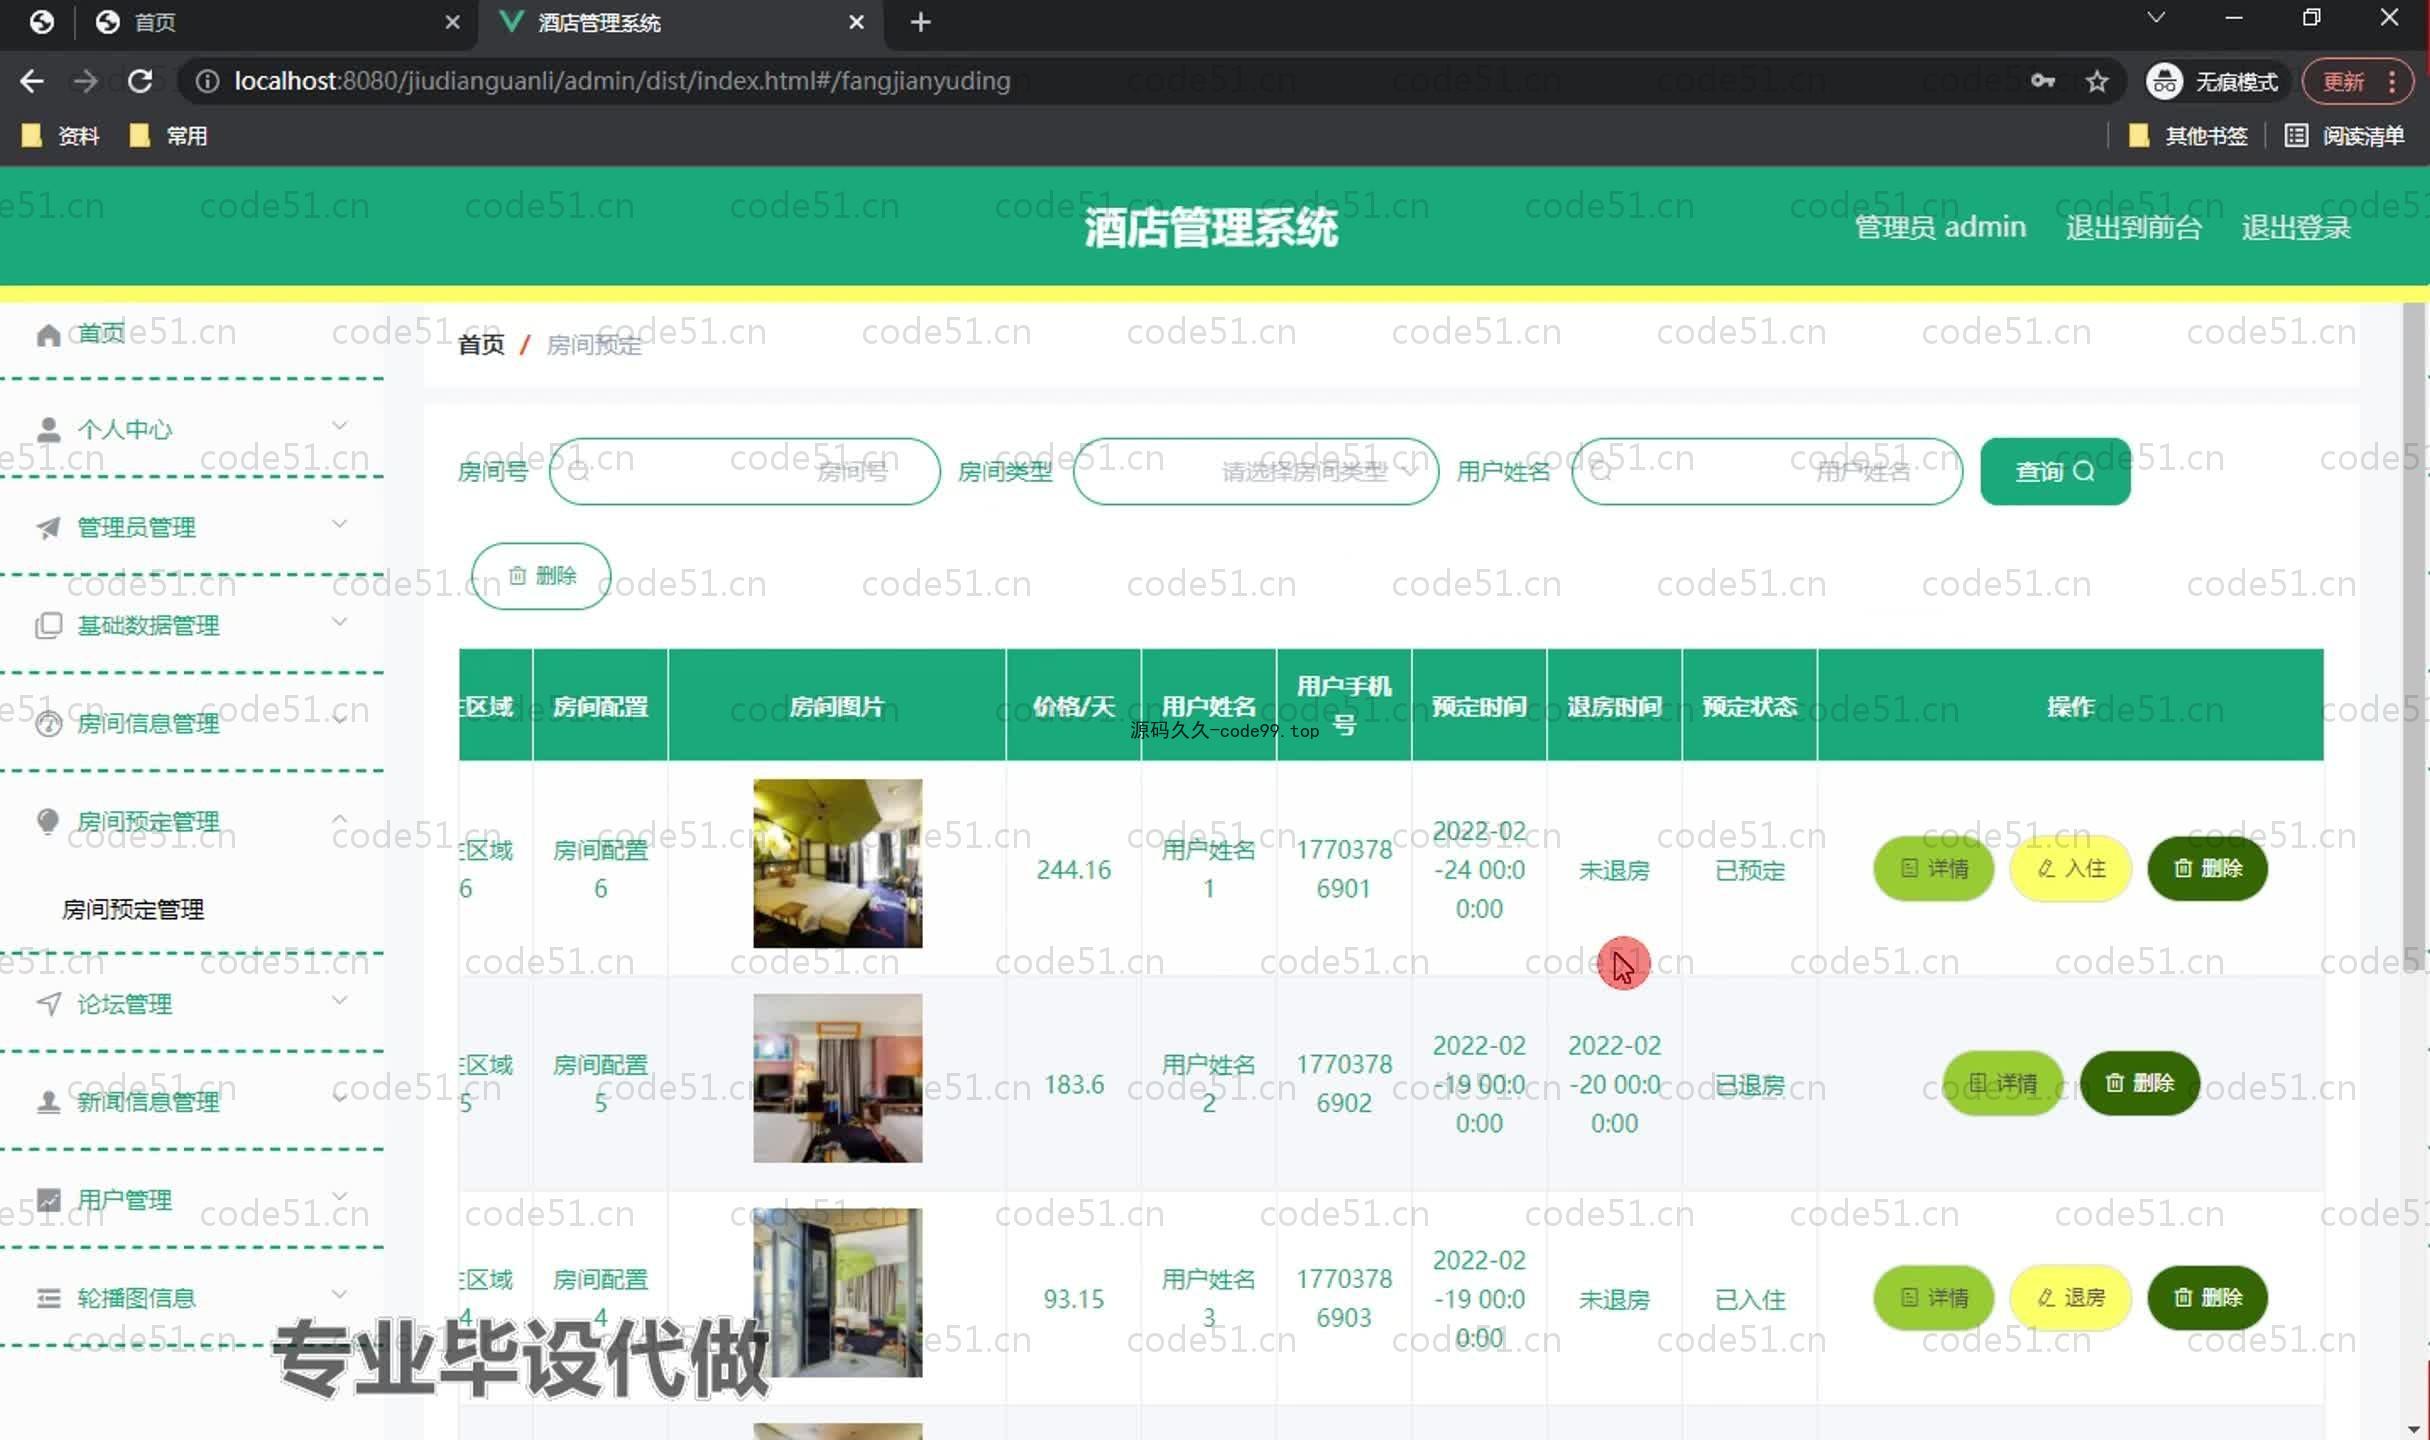Click 入住 for 用户姓名 1 row
Screen dimensions: 2430x1440
point(2070,869)
